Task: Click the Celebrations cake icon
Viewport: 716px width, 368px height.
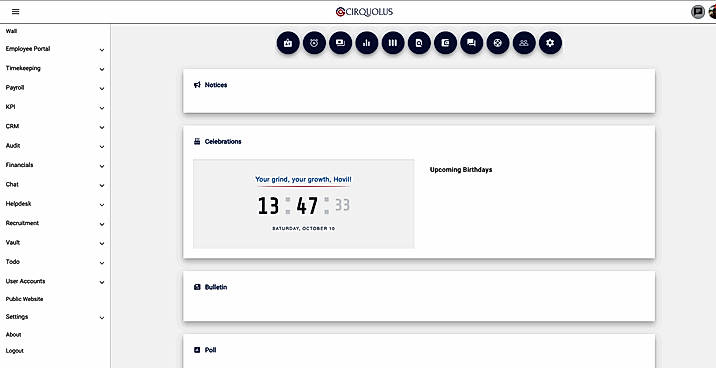Action: pos(197,142)
